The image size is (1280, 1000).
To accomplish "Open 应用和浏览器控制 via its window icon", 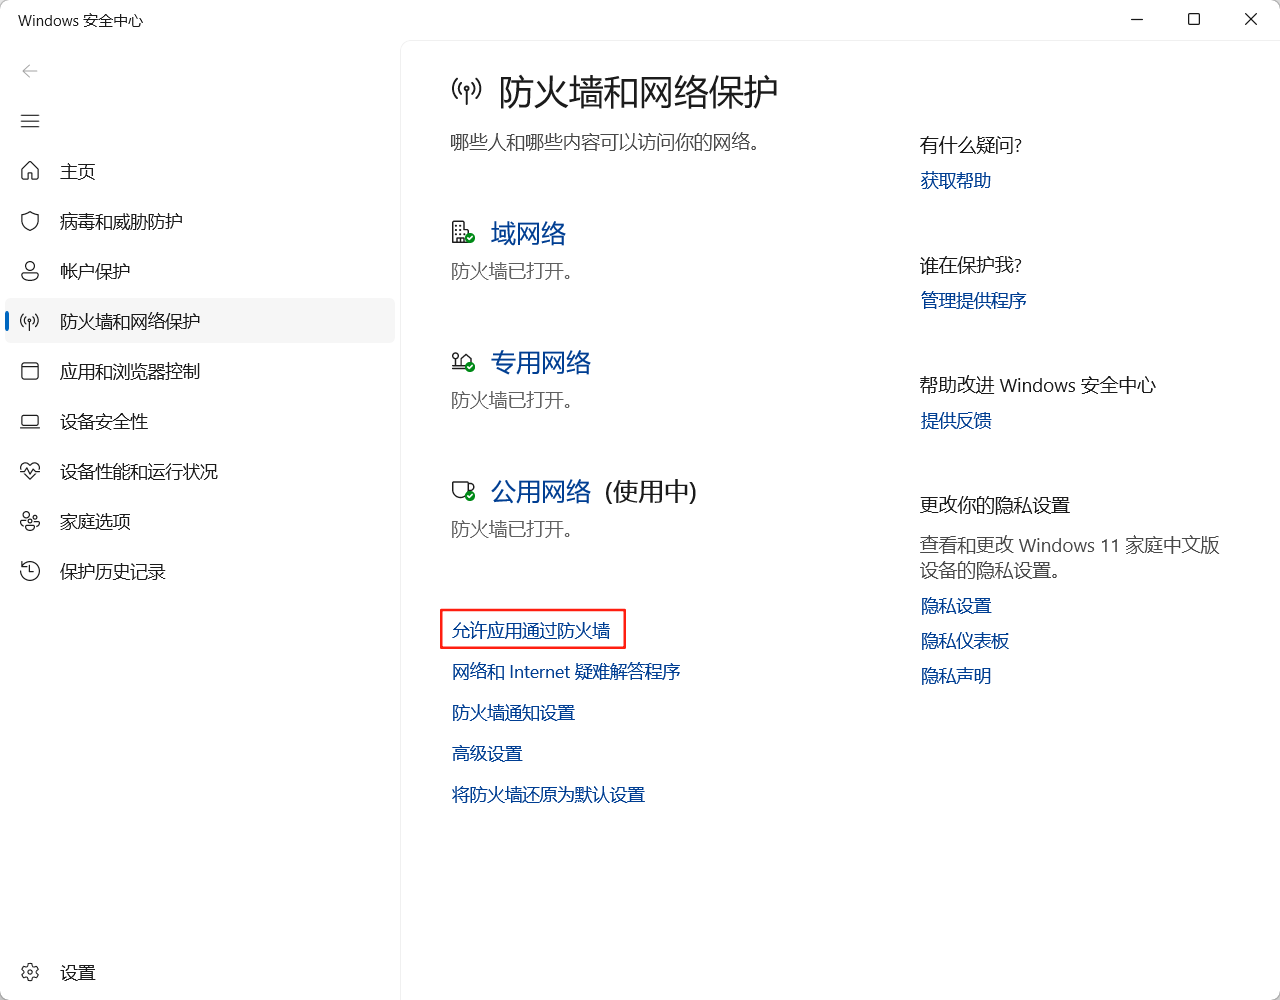I will pos(30,371).
